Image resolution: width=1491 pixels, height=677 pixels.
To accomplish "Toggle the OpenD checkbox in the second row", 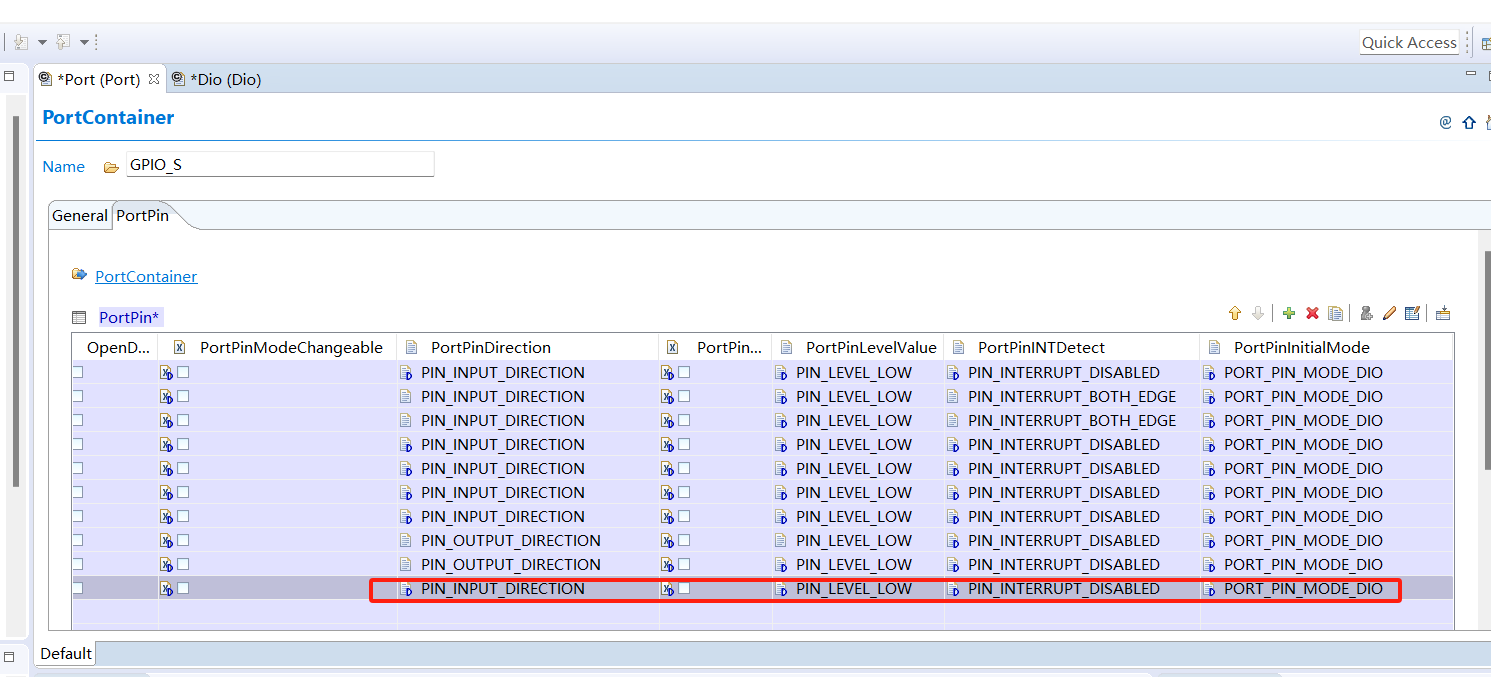I will 77,396.
